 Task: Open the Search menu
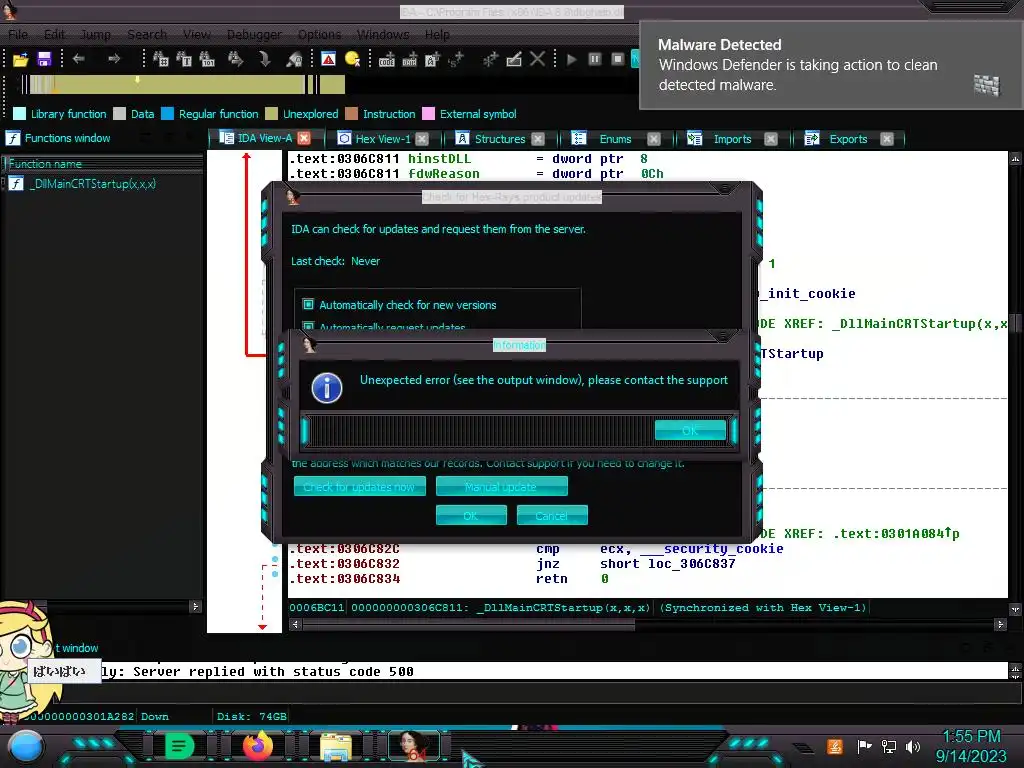[147, 34]
